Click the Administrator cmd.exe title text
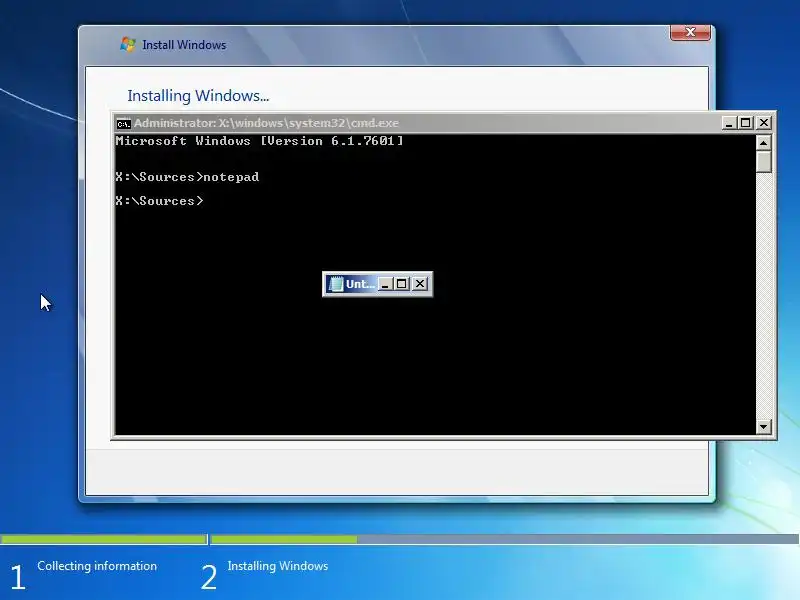Screen dimensions: 800x600 point(266,123)
